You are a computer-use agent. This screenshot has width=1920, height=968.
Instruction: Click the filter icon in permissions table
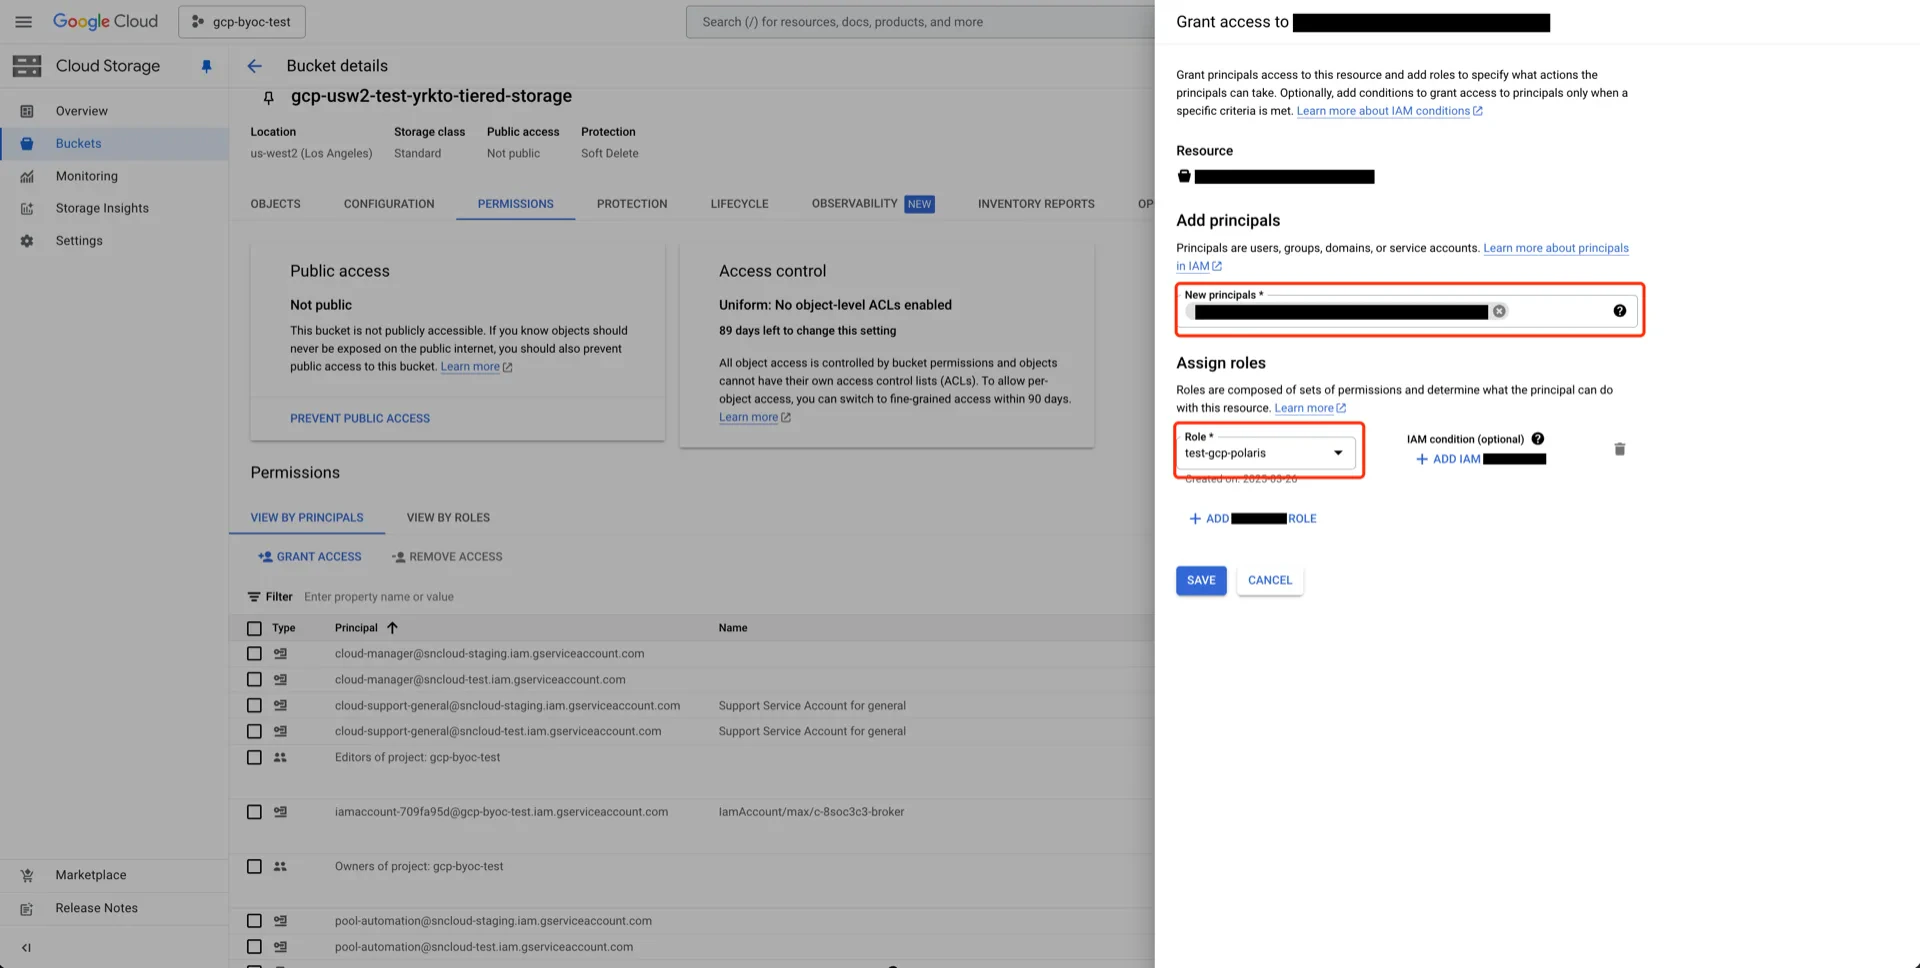pyautogui.click(x=254, y=597)
